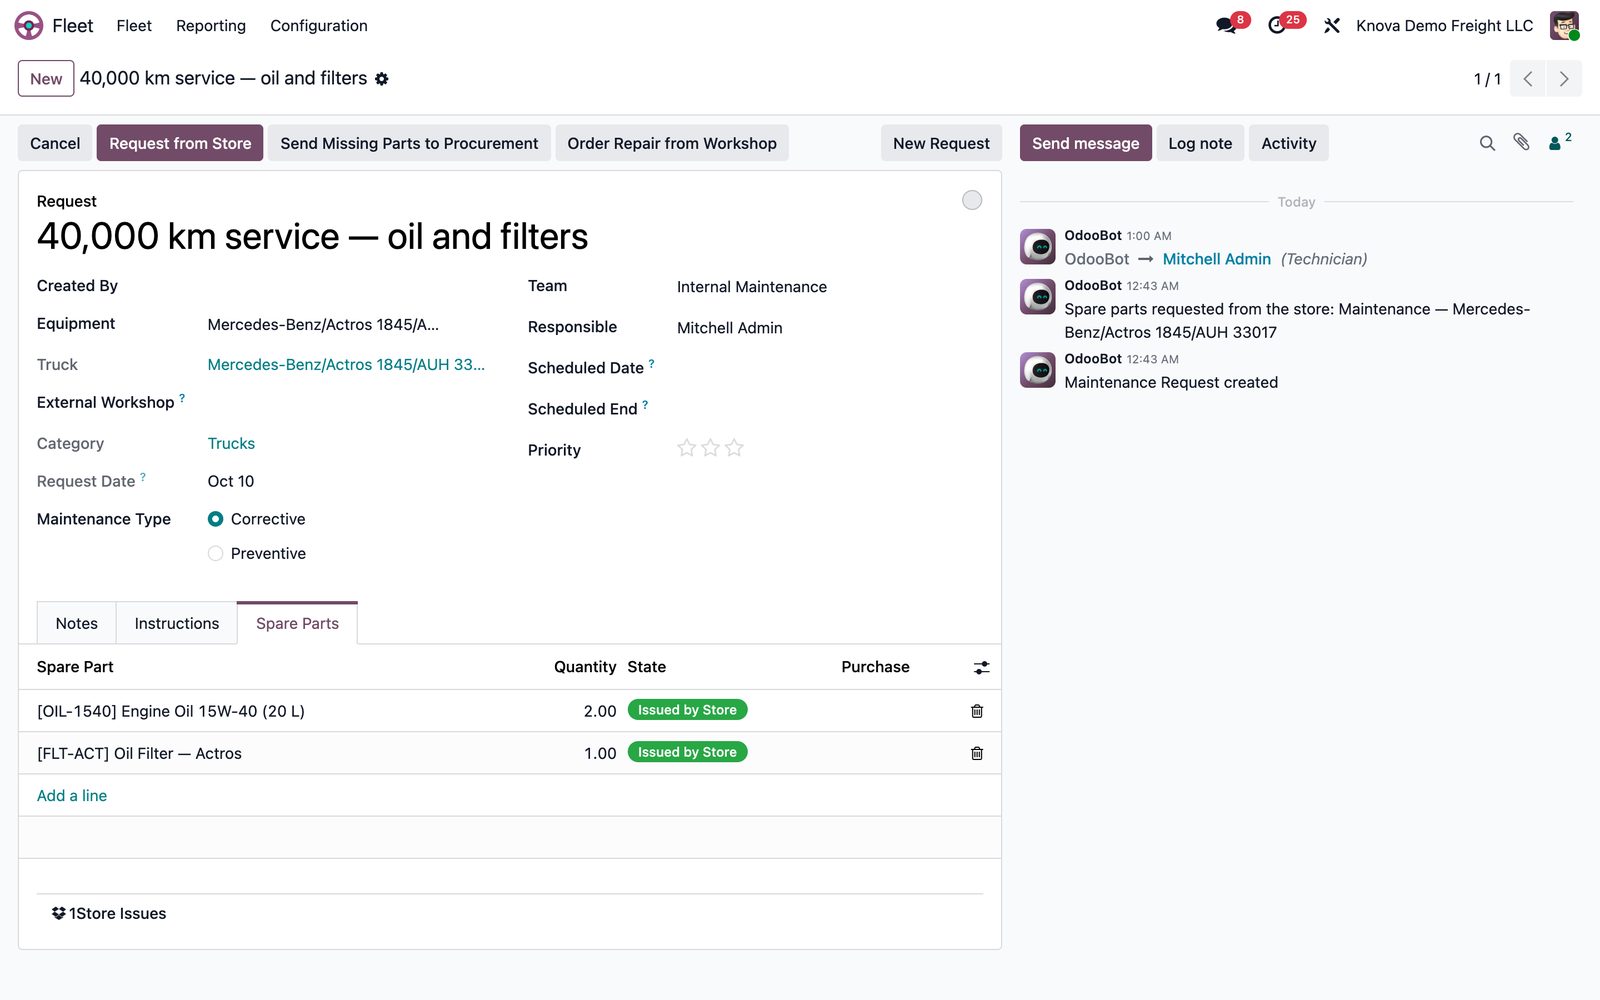Viewport: 1600px width, 1000px height.
Task: Open column settings icon in Spare Parts table
Action: pyautogui.click(x=981, y=667)
